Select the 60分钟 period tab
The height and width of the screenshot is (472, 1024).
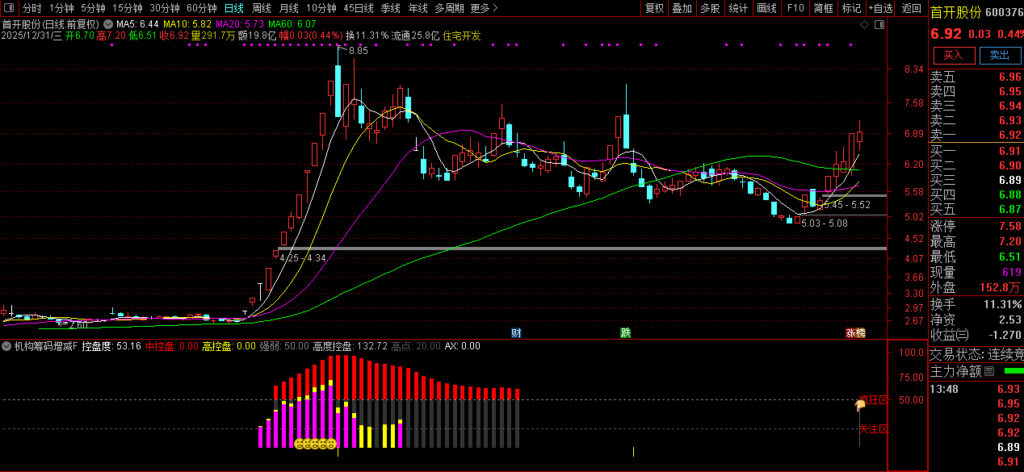(202, 8)
